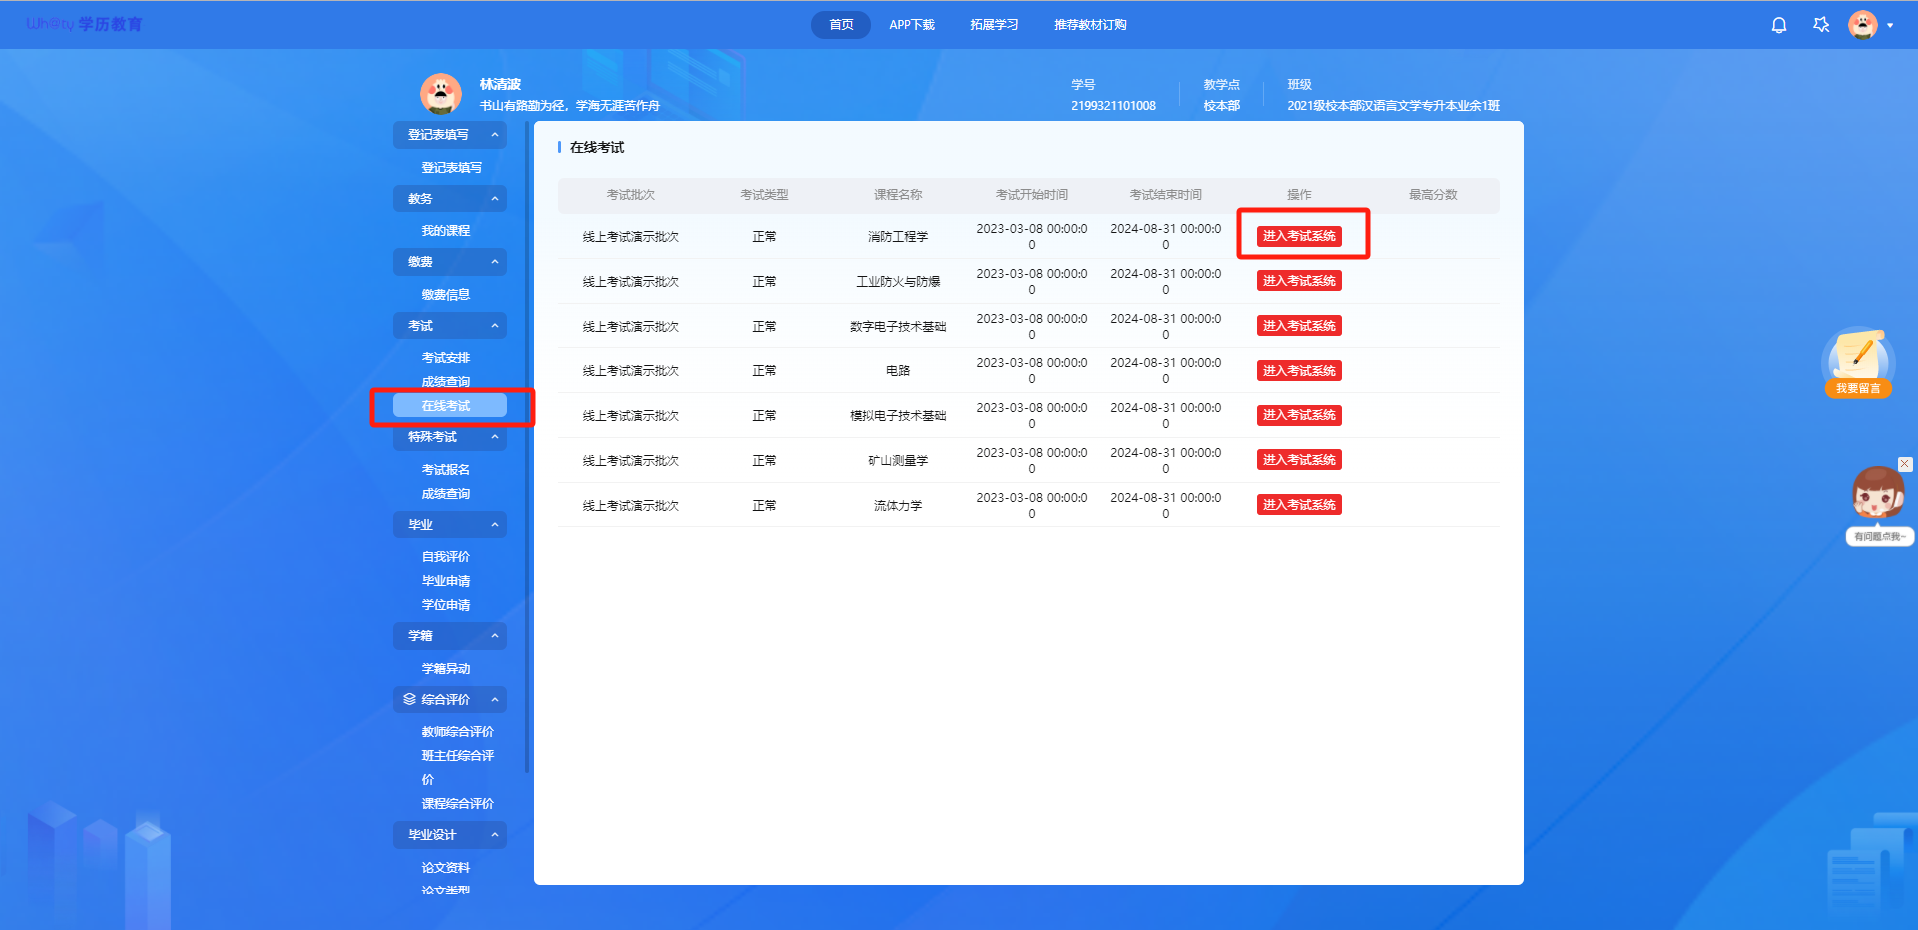Open the 推荐教材订购 menu item
This screenshot has height=930, width=1918.
[1089, 25]
